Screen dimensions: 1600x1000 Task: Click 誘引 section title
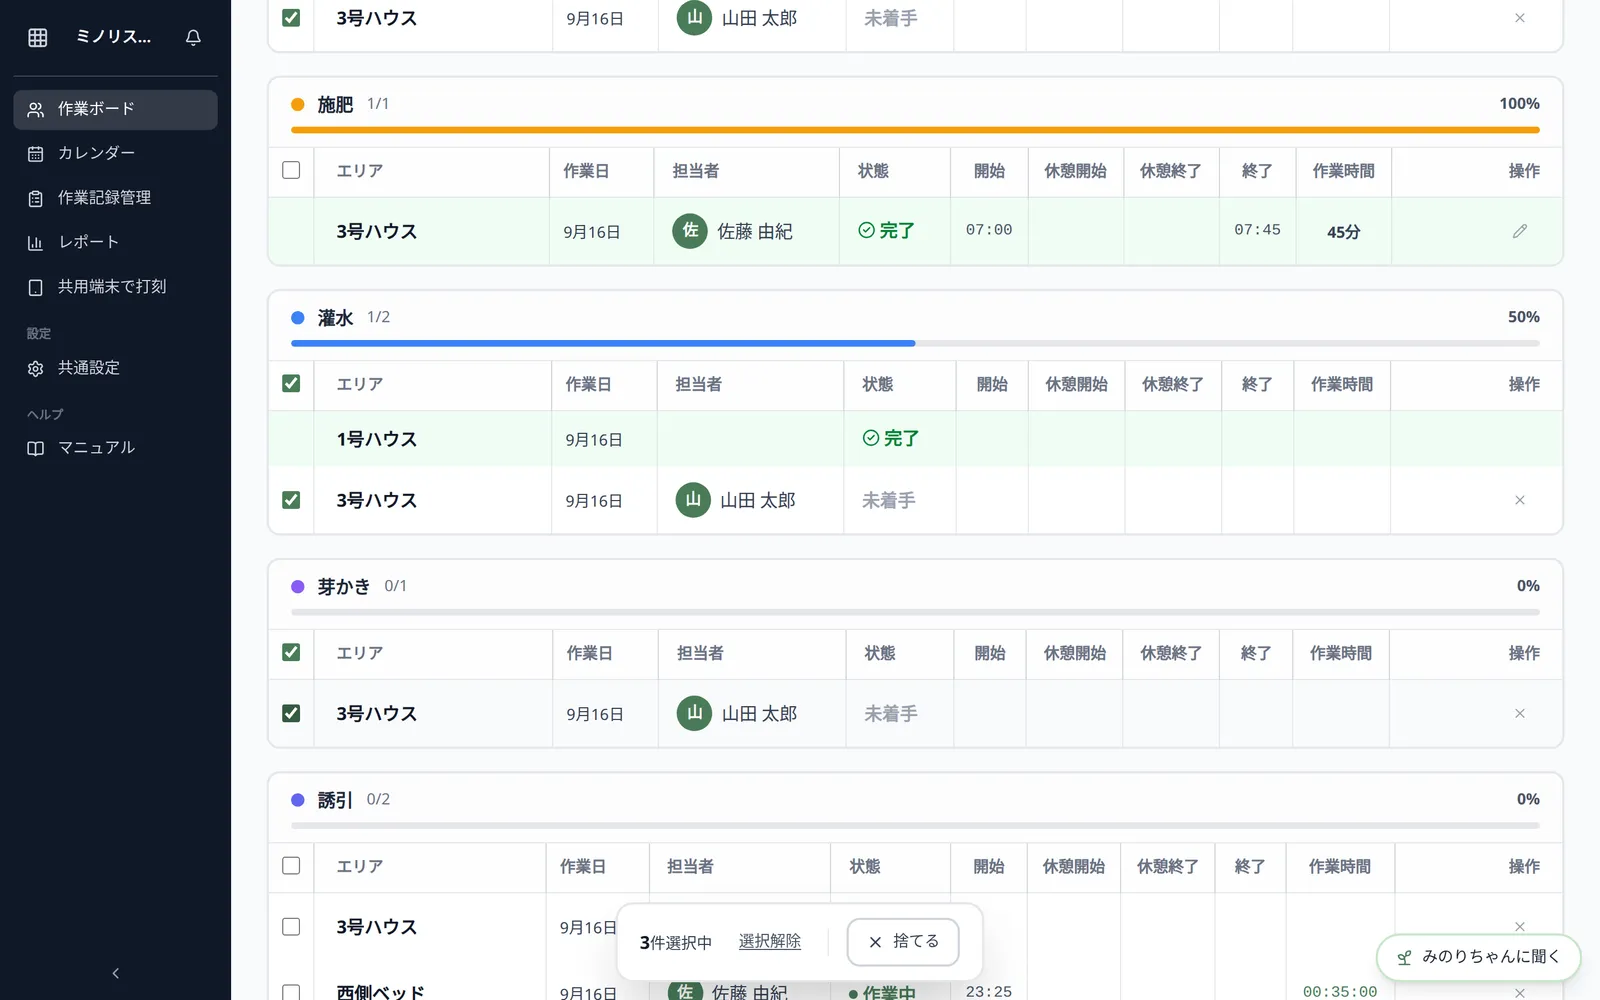335,800
